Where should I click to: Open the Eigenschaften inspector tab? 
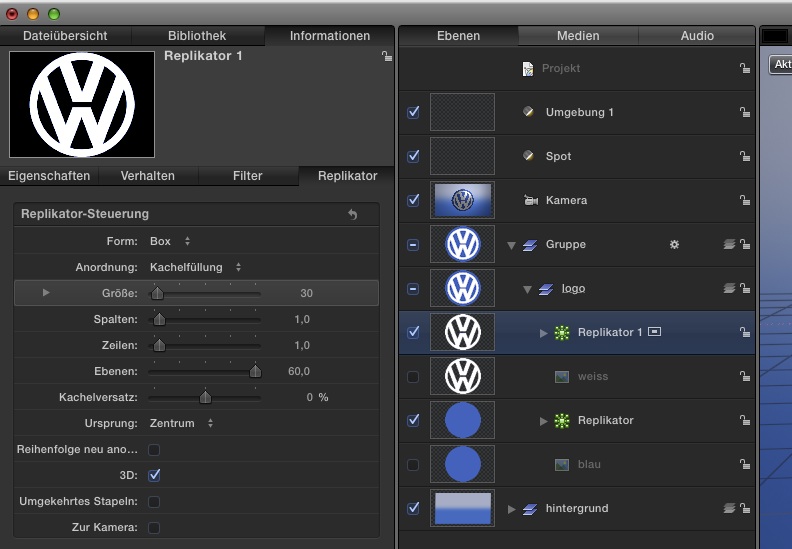click(x=49, y=176)
